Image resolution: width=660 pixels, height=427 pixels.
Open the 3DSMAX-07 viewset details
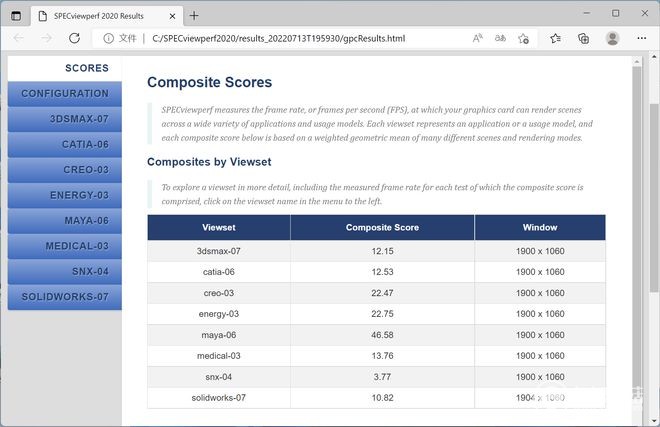click(x=65, y=119)
